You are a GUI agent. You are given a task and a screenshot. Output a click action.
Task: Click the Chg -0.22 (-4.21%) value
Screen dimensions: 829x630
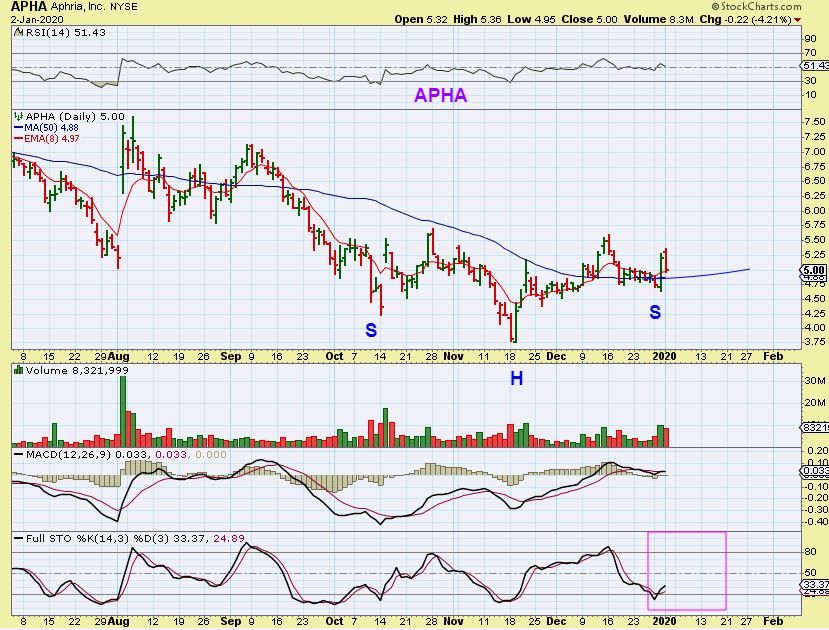745,20
